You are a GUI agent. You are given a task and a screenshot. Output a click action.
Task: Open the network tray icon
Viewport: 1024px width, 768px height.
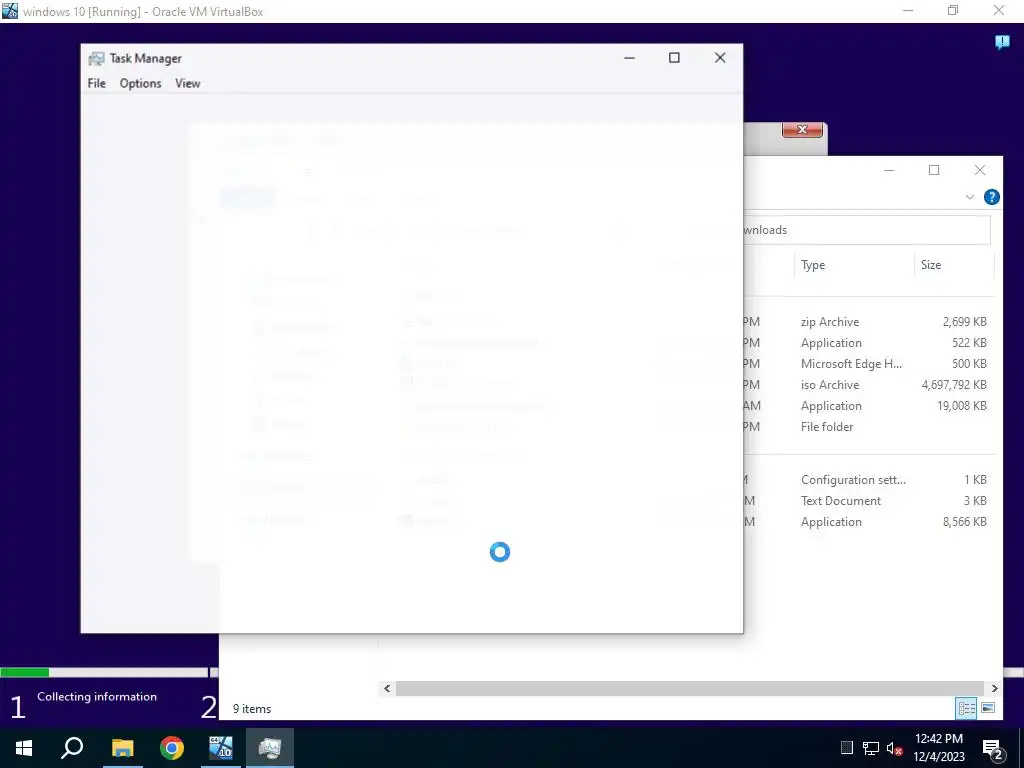[871, 748]
